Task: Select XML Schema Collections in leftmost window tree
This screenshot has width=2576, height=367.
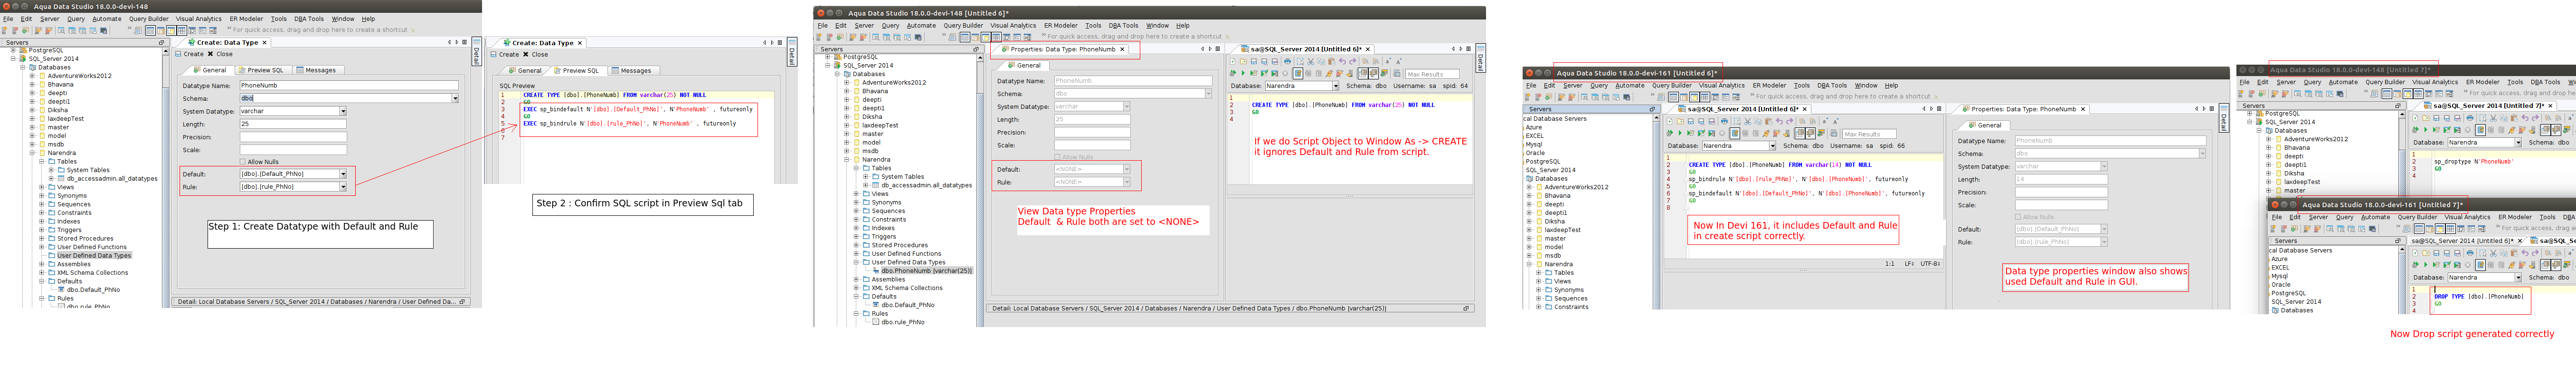Action: coord(93,273)
